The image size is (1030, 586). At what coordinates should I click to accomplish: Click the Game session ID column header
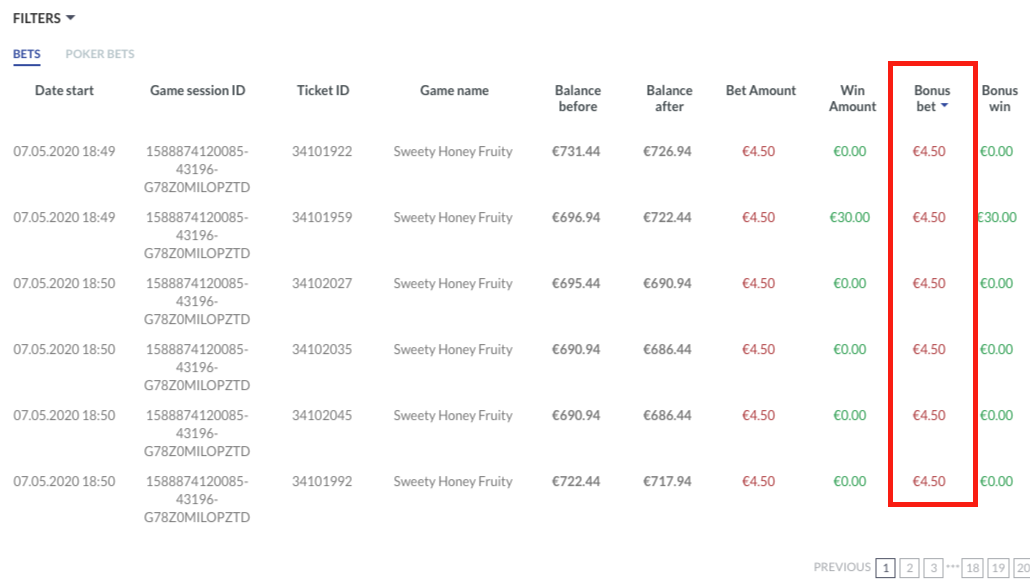coord(197,91)
